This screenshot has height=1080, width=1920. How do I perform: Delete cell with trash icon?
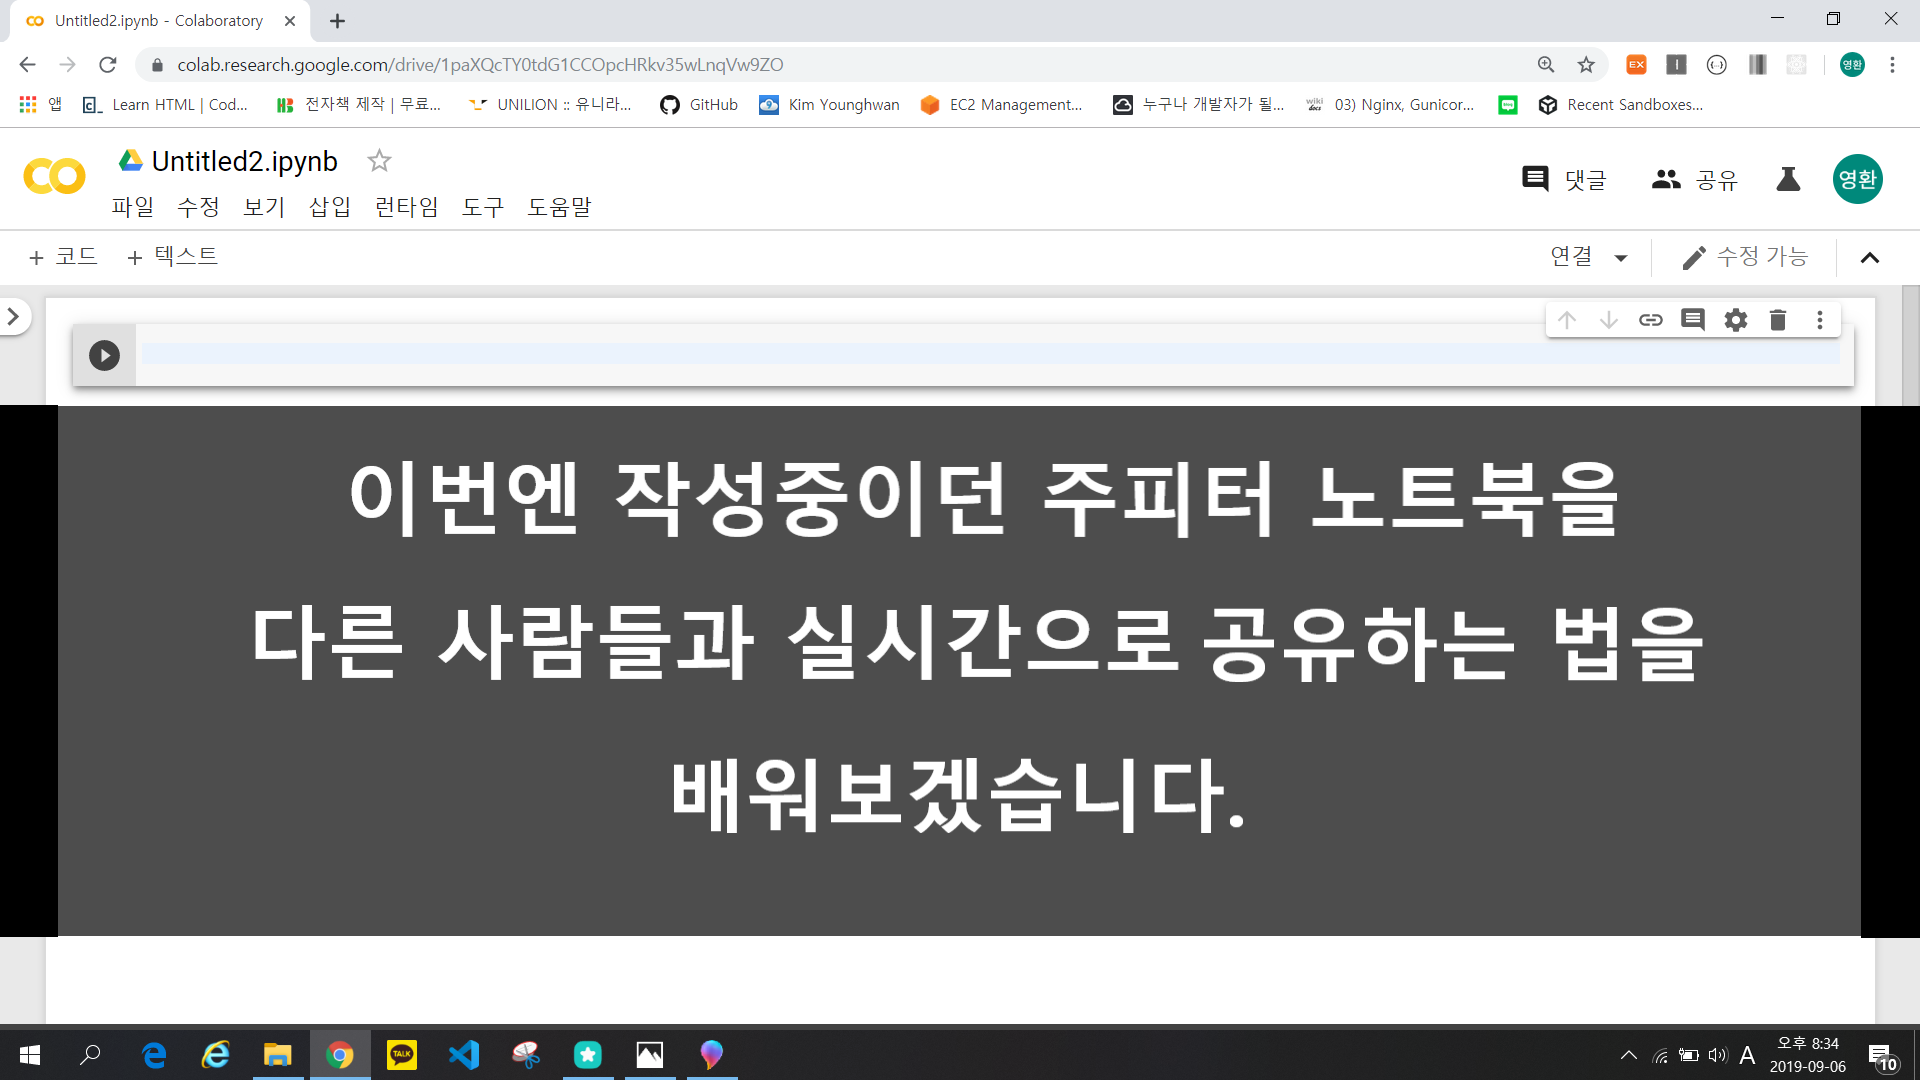click(x=1778, y=320)
